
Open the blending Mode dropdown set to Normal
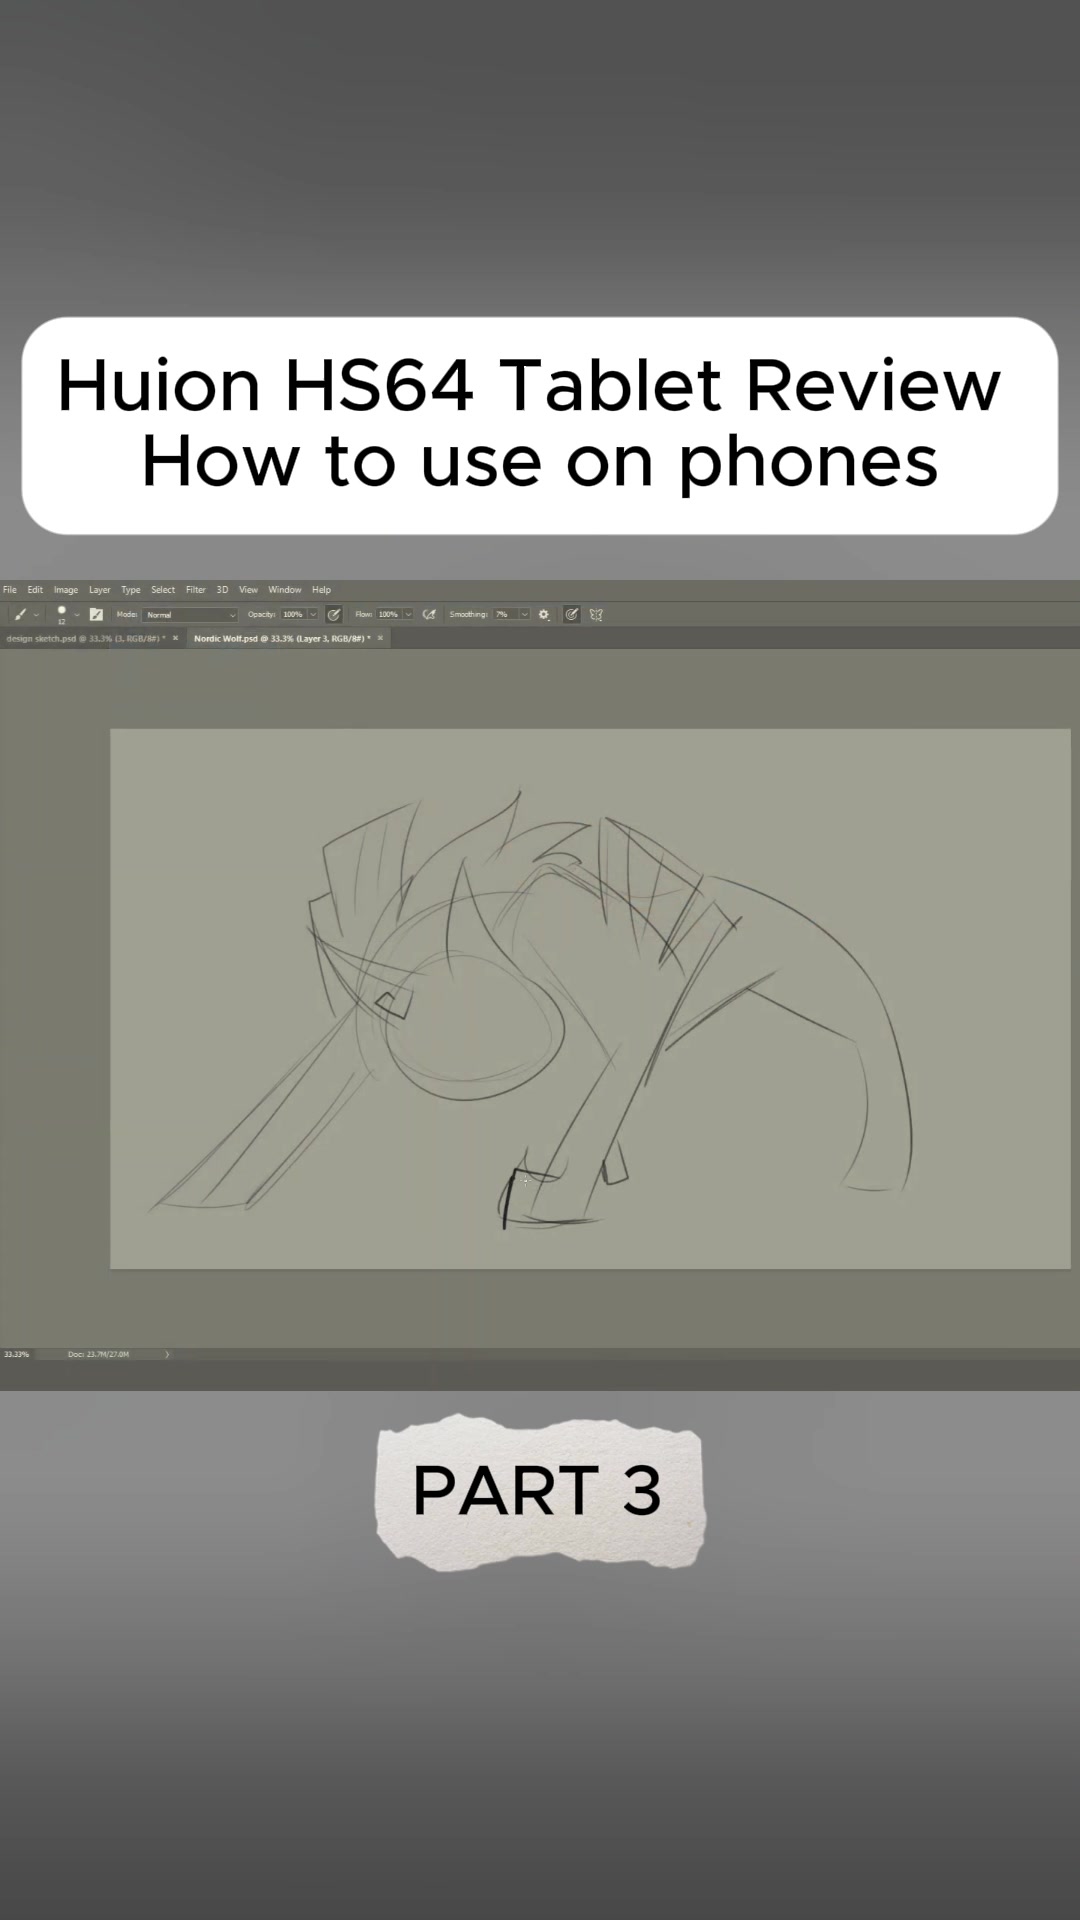click(x=190, y=614)
